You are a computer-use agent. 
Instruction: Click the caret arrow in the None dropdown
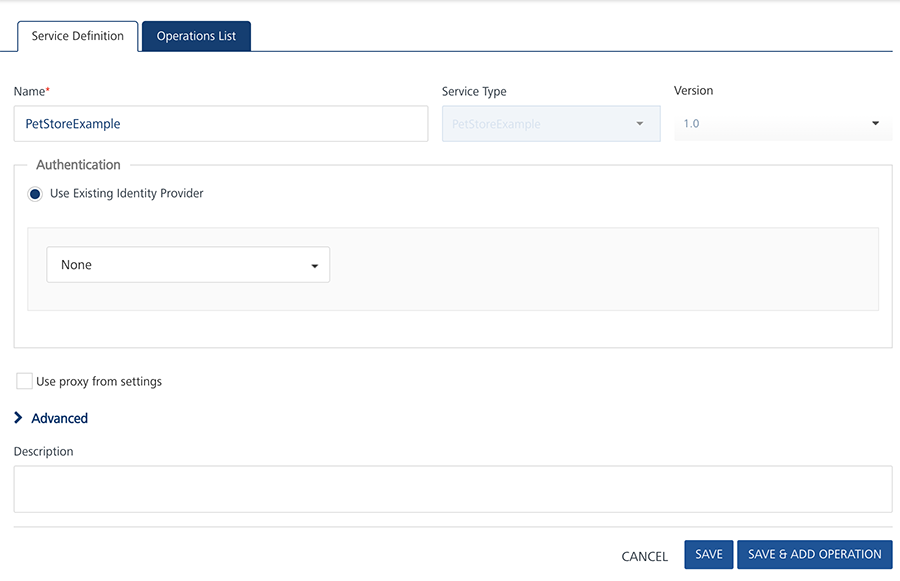click(x=315, y=266)
